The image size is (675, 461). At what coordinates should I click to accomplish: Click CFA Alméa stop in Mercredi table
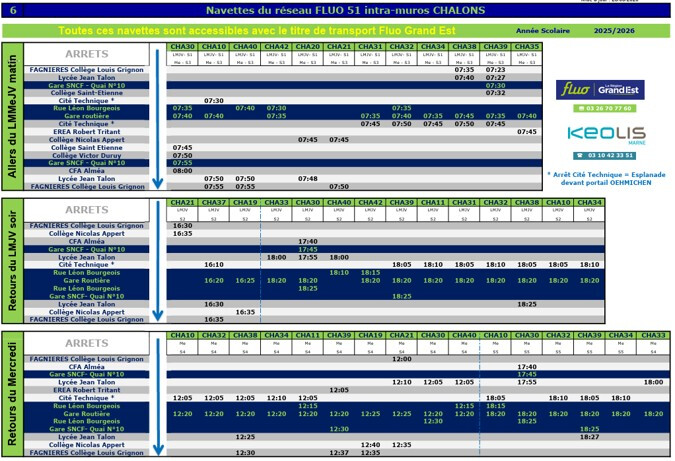click(x=87, y=367)
